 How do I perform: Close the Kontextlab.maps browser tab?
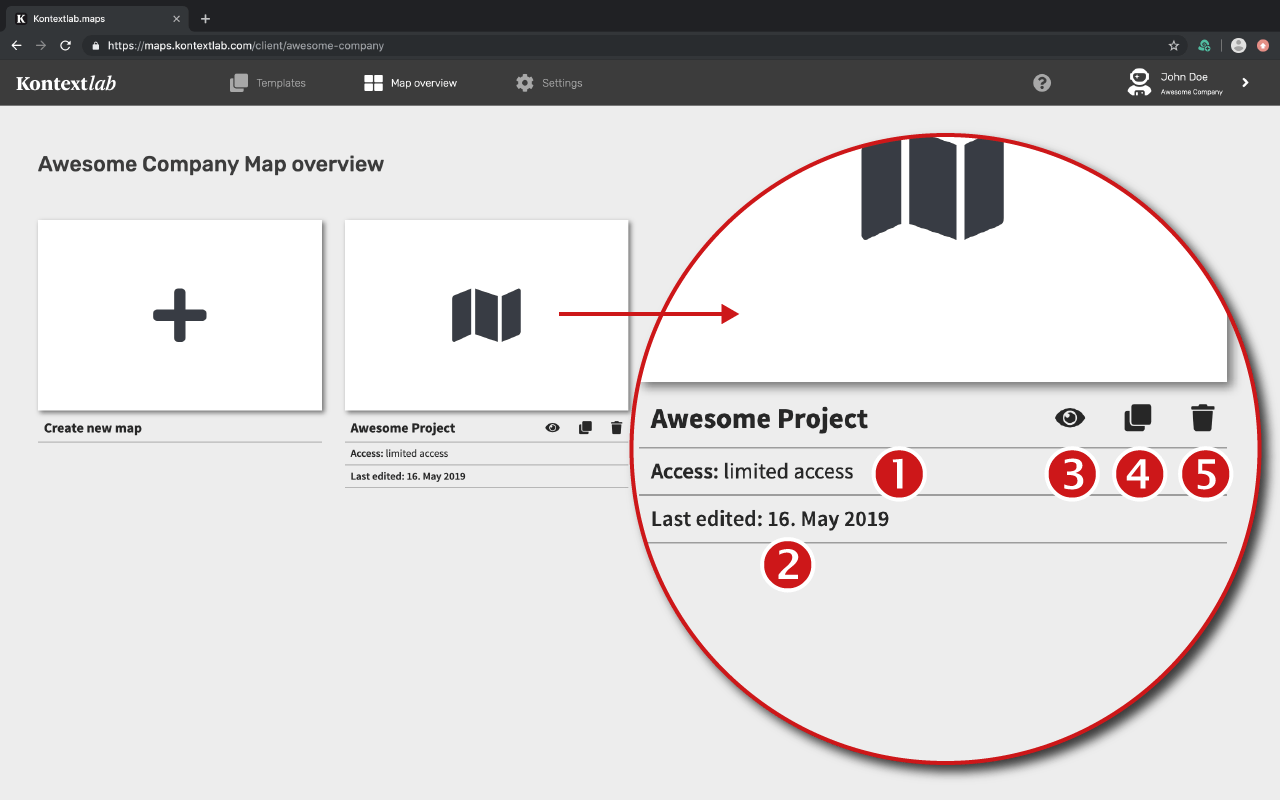pyautogui.click(x=176, y=19)
